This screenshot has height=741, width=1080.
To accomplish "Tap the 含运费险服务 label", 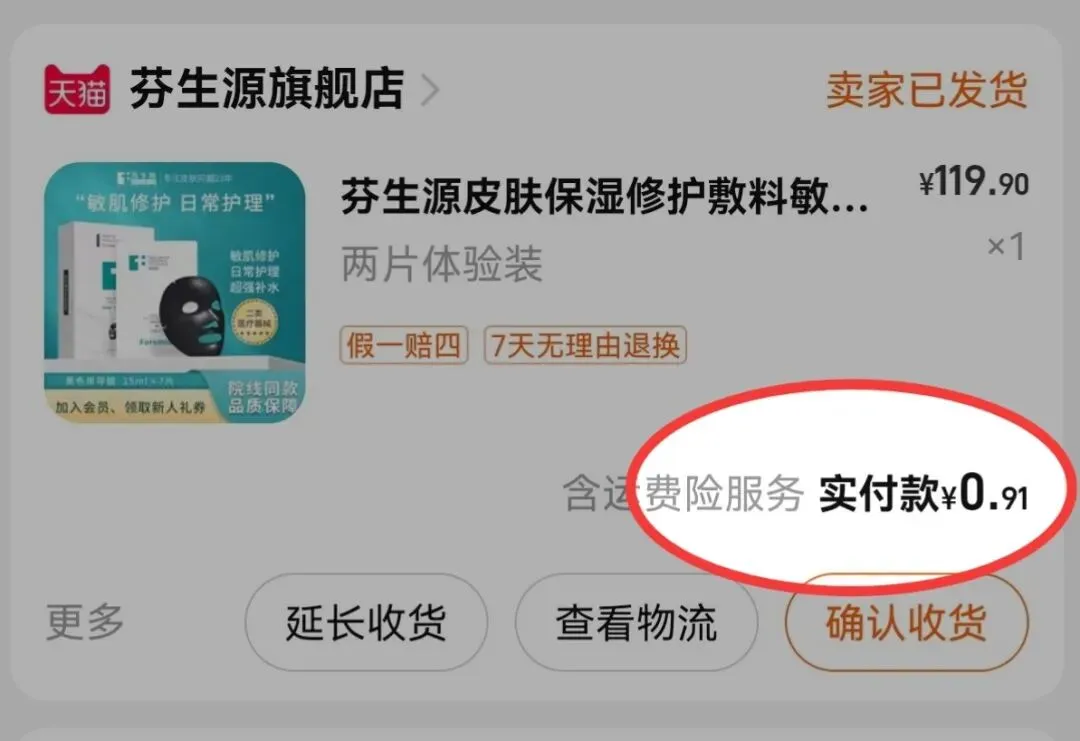I will [x=683, y=494].
